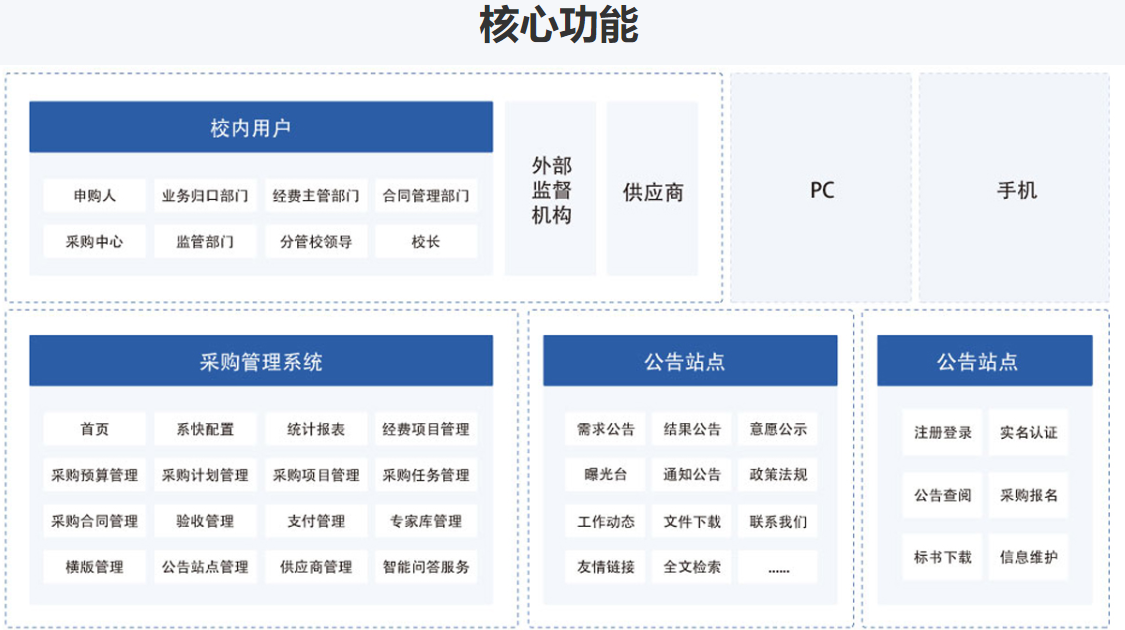
Task: Click the 供应商 panel
Action: [x=652, y=191]
